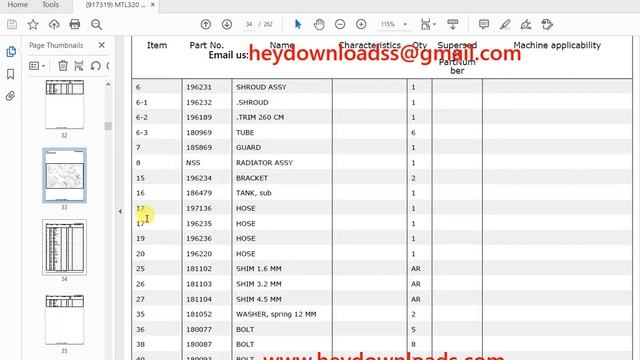Click item number 6-3
This screenshot has width=640, height=360.
pos(142,132)
